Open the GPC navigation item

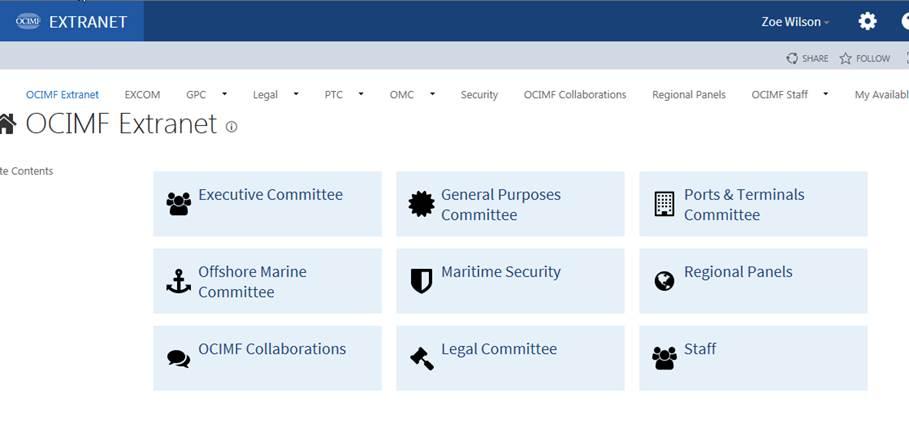(x=196, y=94)
